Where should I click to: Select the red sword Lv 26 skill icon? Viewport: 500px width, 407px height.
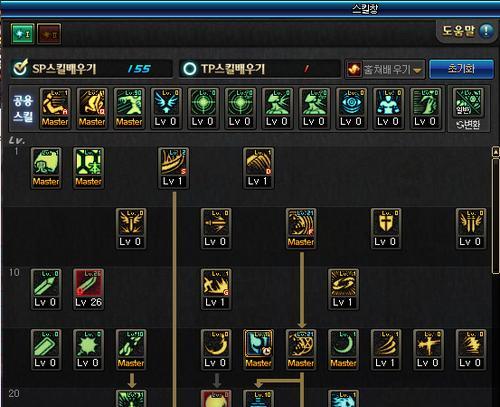point(88,289)
